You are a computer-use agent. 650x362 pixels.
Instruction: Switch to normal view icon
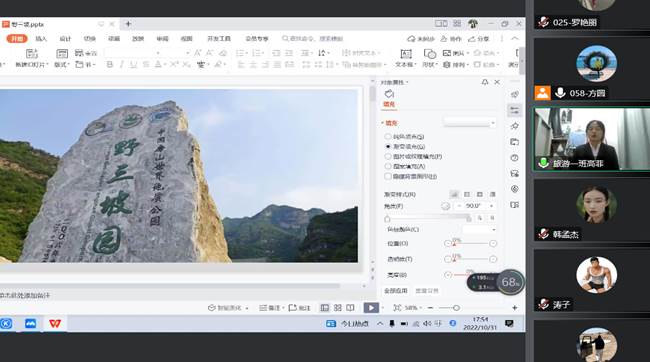[325, 308]
